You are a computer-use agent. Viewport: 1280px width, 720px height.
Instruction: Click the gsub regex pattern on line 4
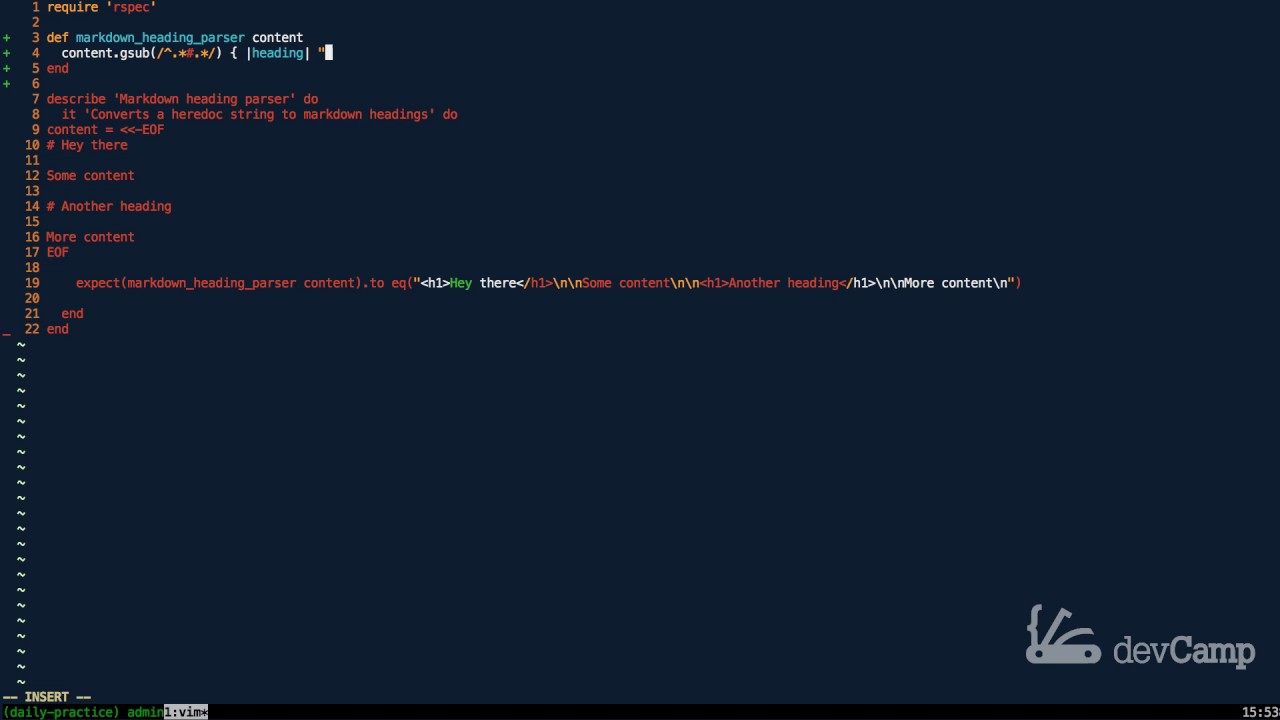coord(186,53)
